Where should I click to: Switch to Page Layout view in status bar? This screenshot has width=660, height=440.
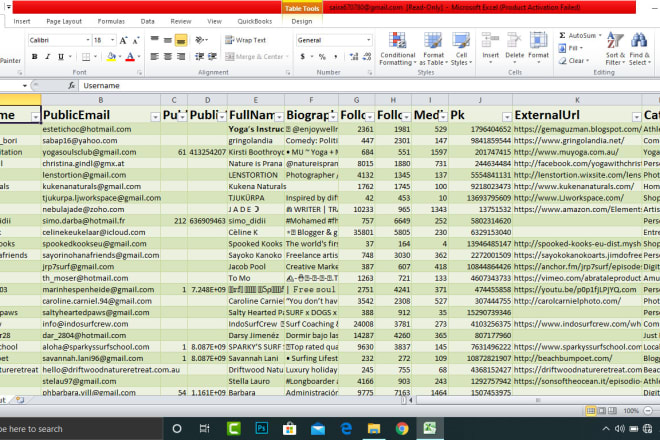tap(601, 411)
